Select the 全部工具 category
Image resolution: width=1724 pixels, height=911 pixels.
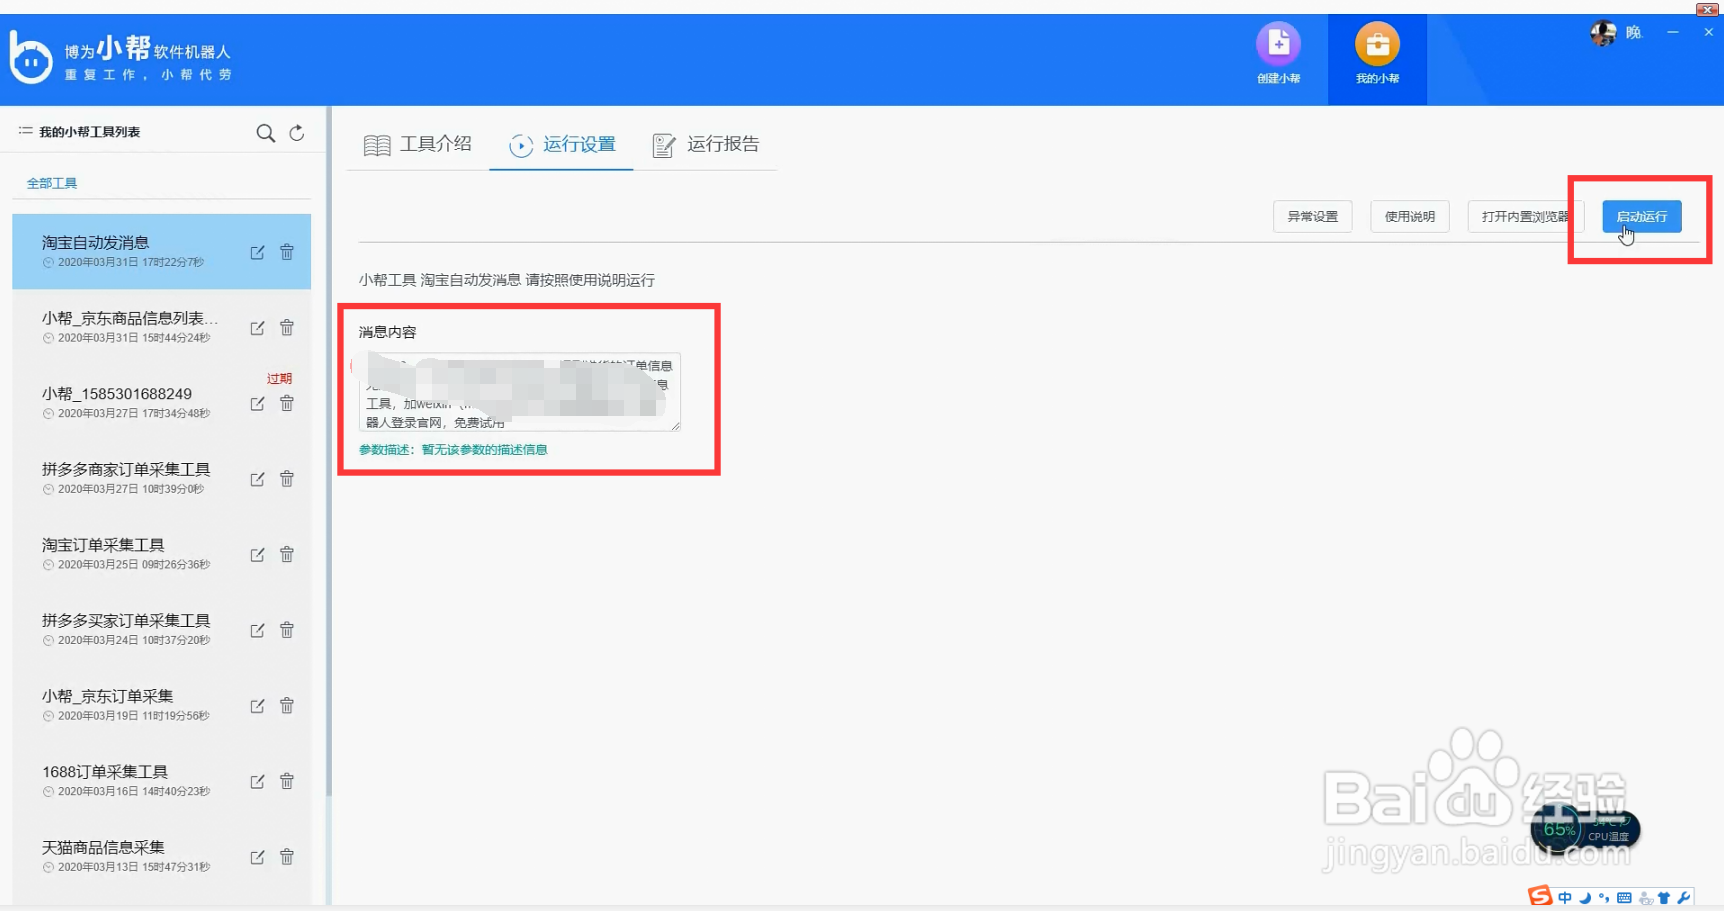[x=52, y=183]
